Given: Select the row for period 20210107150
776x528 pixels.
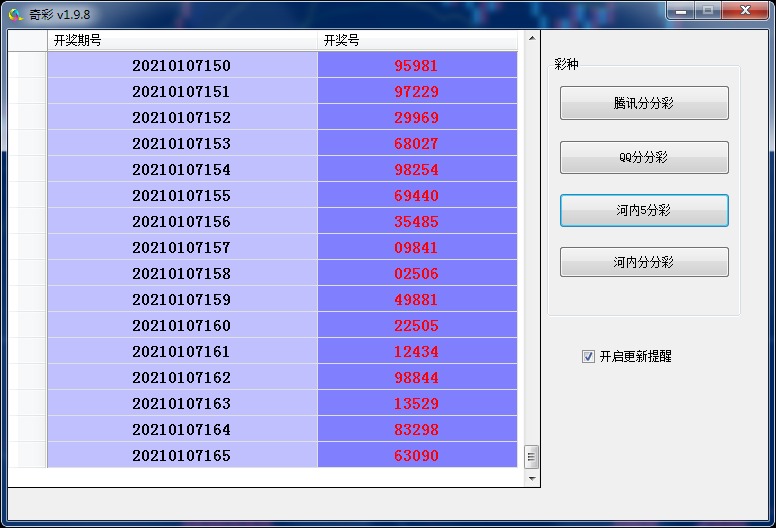Looking at the screenshot, I should 181,66.
